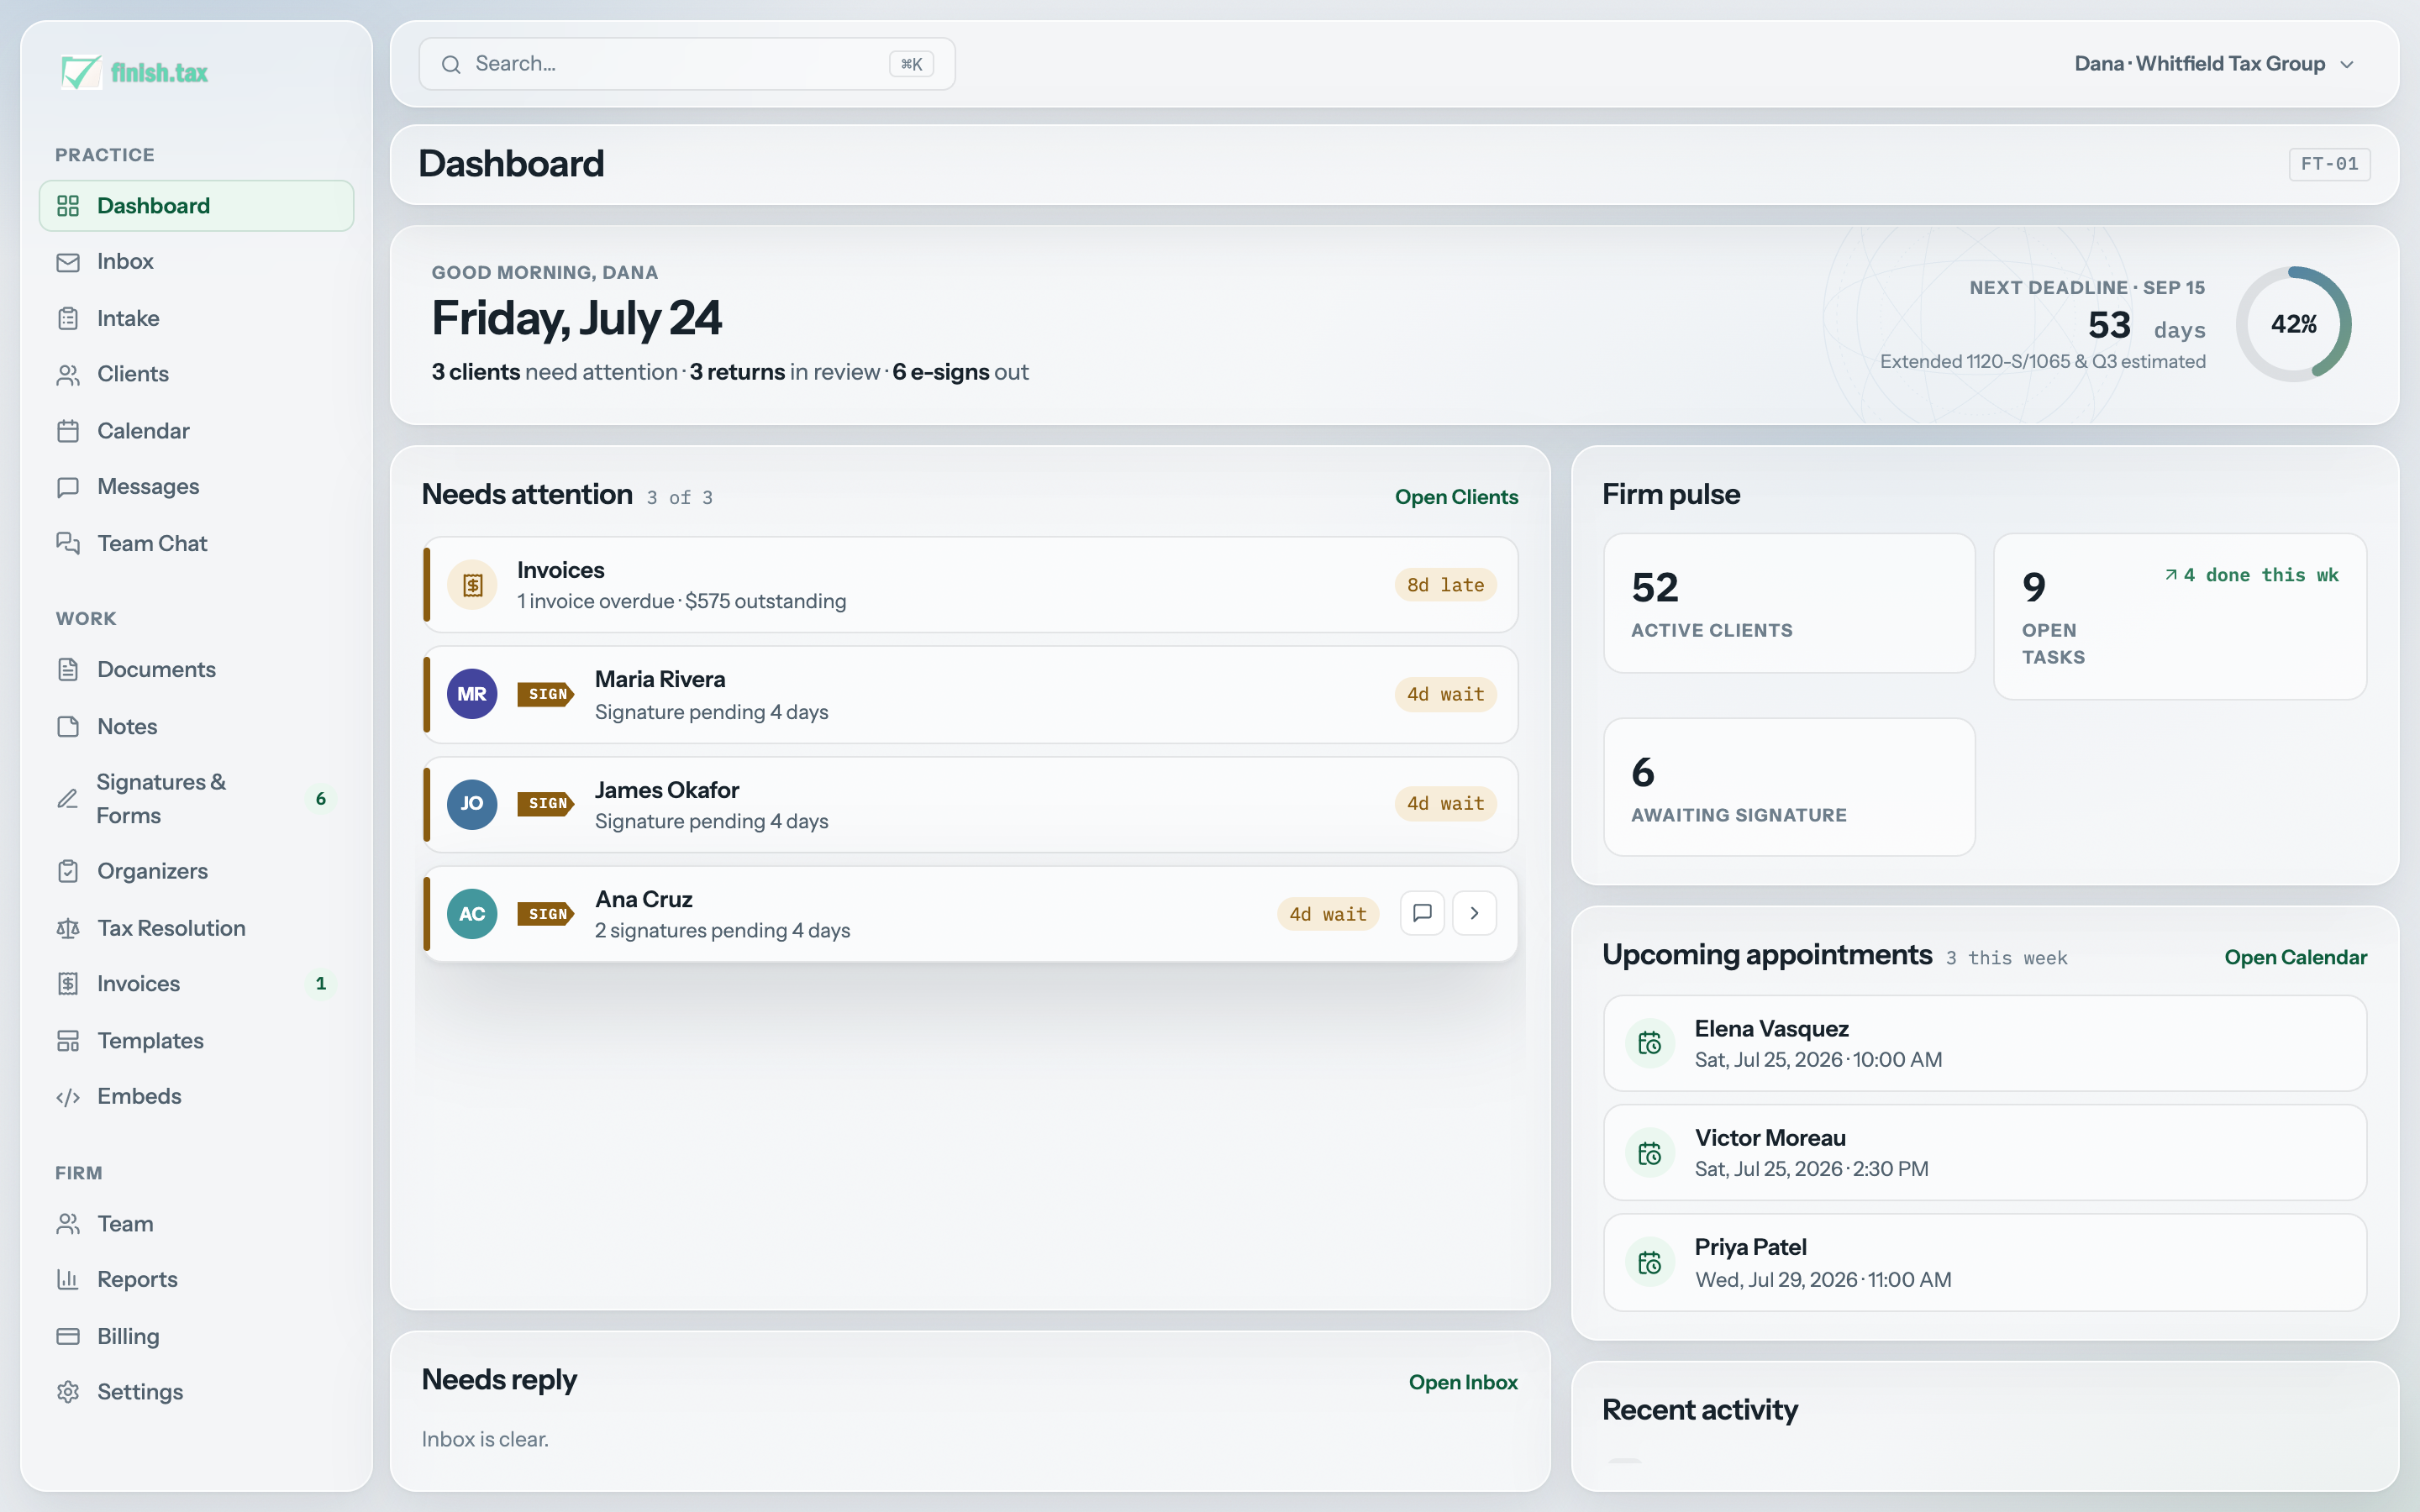Screen dimensions: 2420x1512
Task: Click the Open Inbox link
Action: click(x=1463, y=1382)
